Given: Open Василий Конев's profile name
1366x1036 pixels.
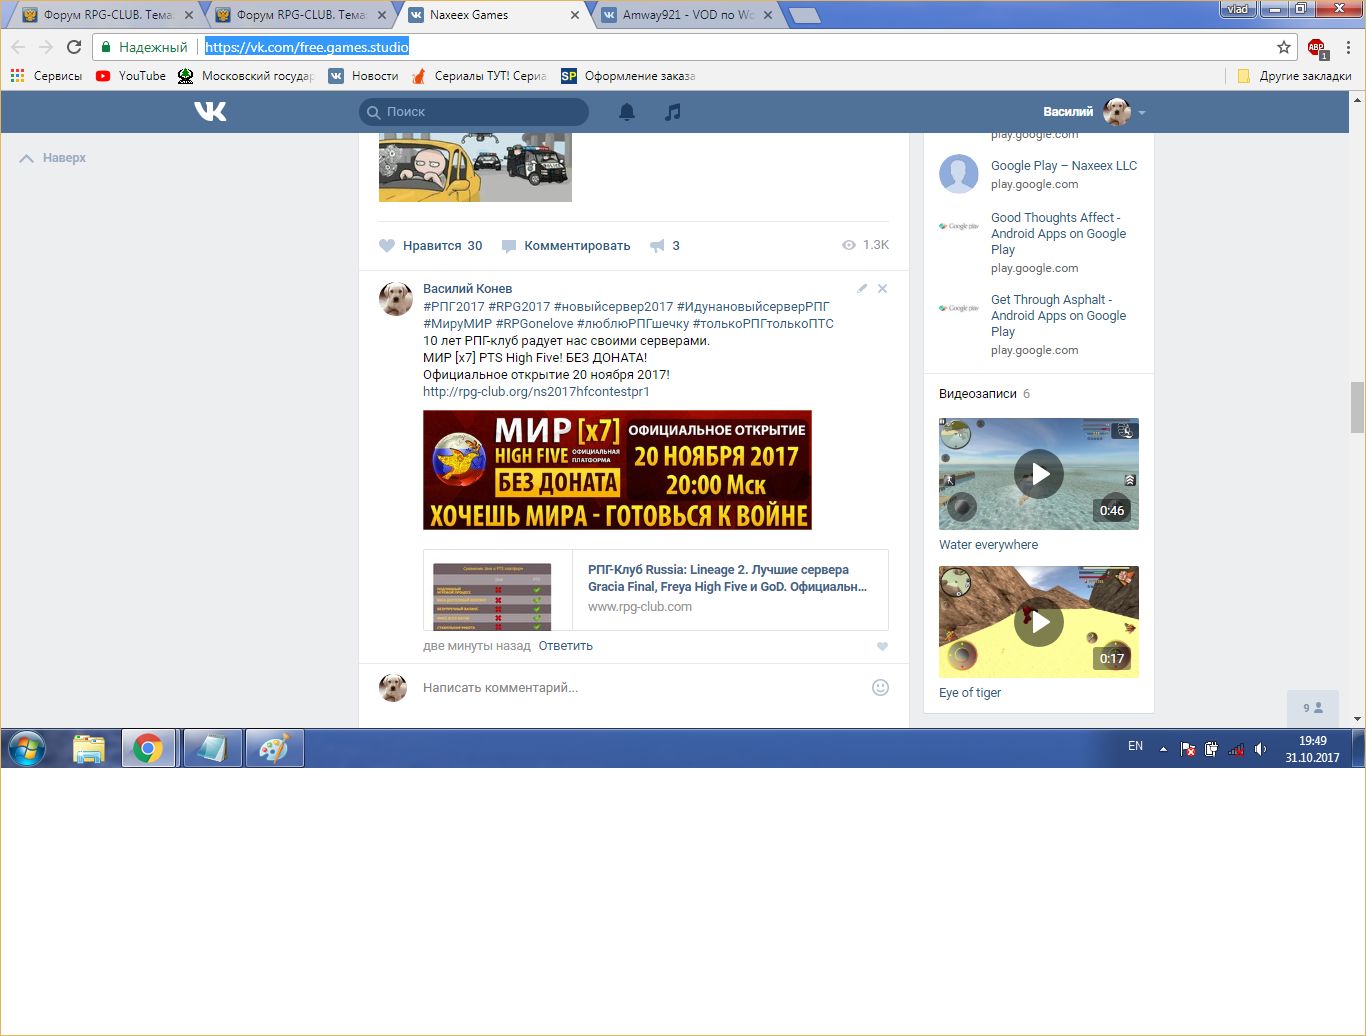Looking at the screenshot, I should point(467,289).
